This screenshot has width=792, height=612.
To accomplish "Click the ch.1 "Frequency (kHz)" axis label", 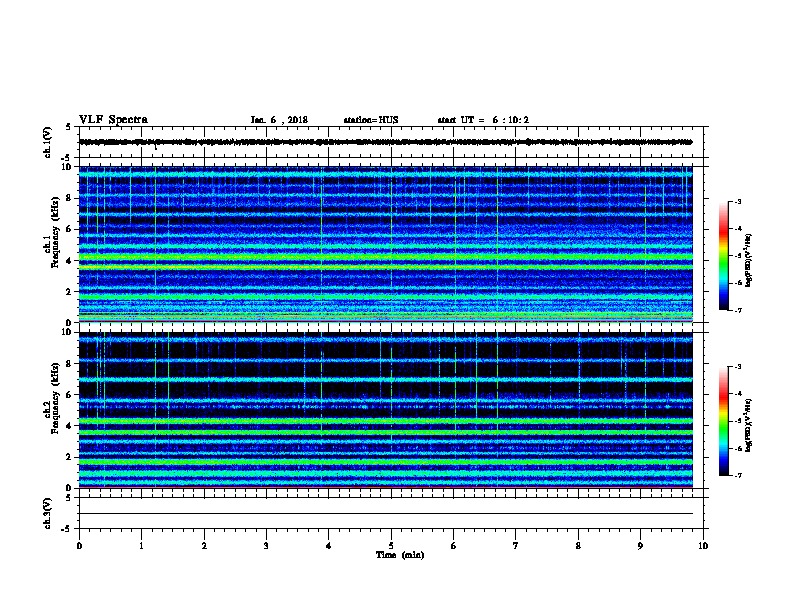I will (55, 232).
